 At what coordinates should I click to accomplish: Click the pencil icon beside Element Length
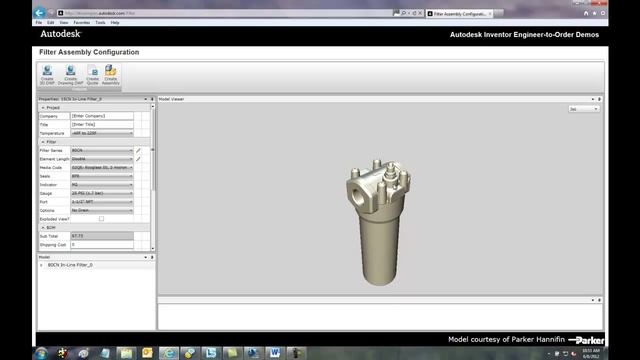pyautogui.click(x=138, y=159)
